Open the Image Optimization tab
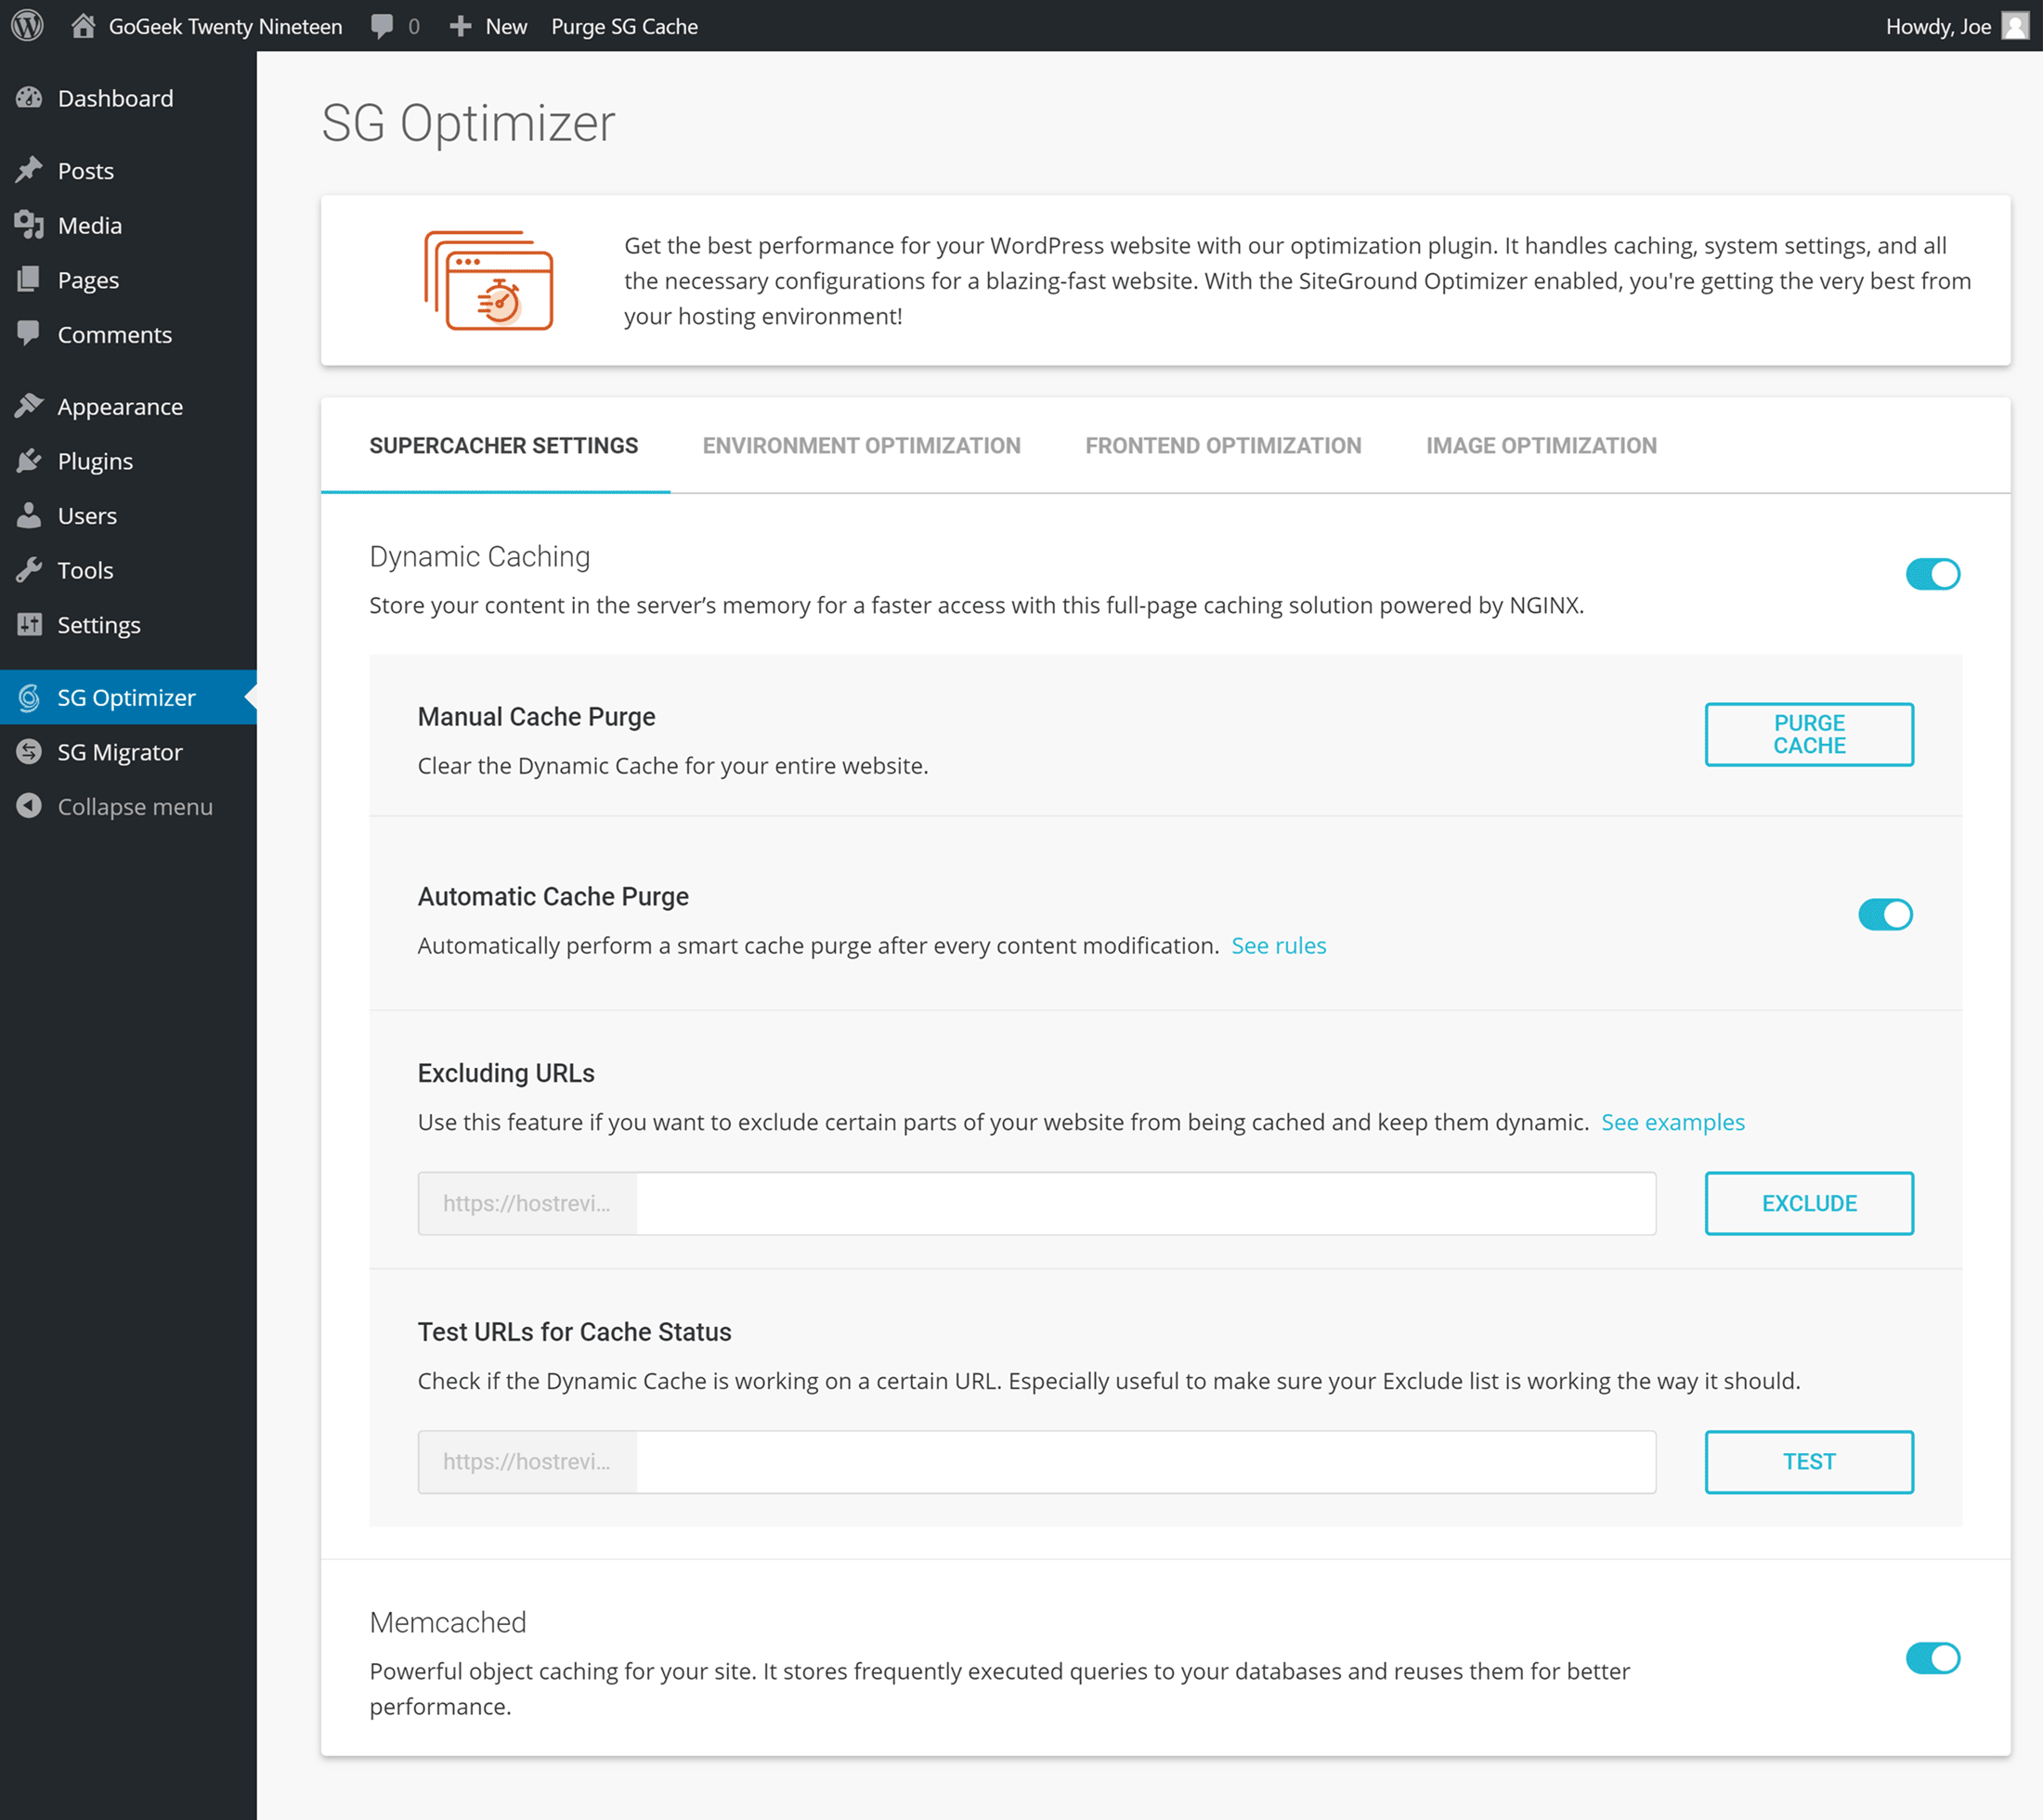Viewport: 2043px width, 1820px height. tap(1541, 446)
